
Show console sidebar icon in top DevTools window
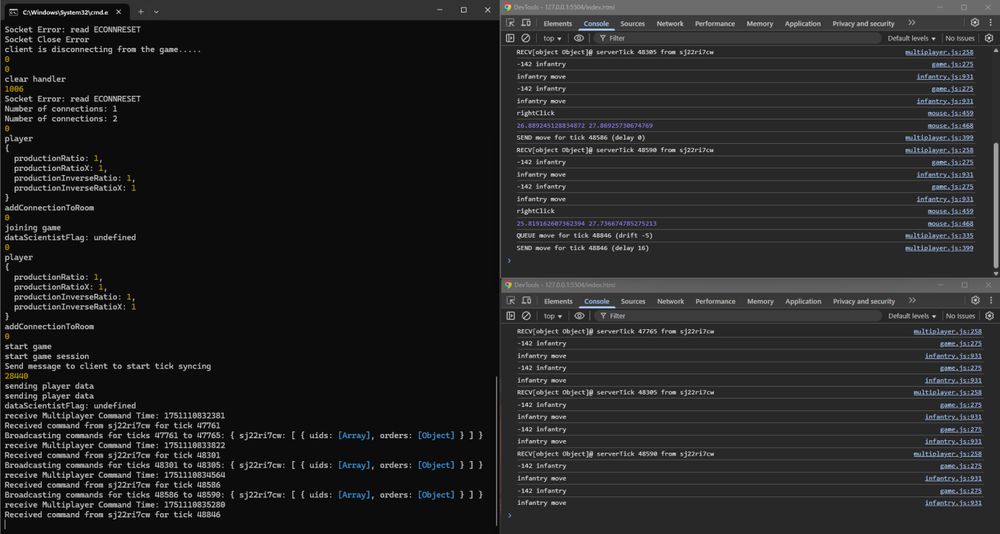(x=510, y=38)
